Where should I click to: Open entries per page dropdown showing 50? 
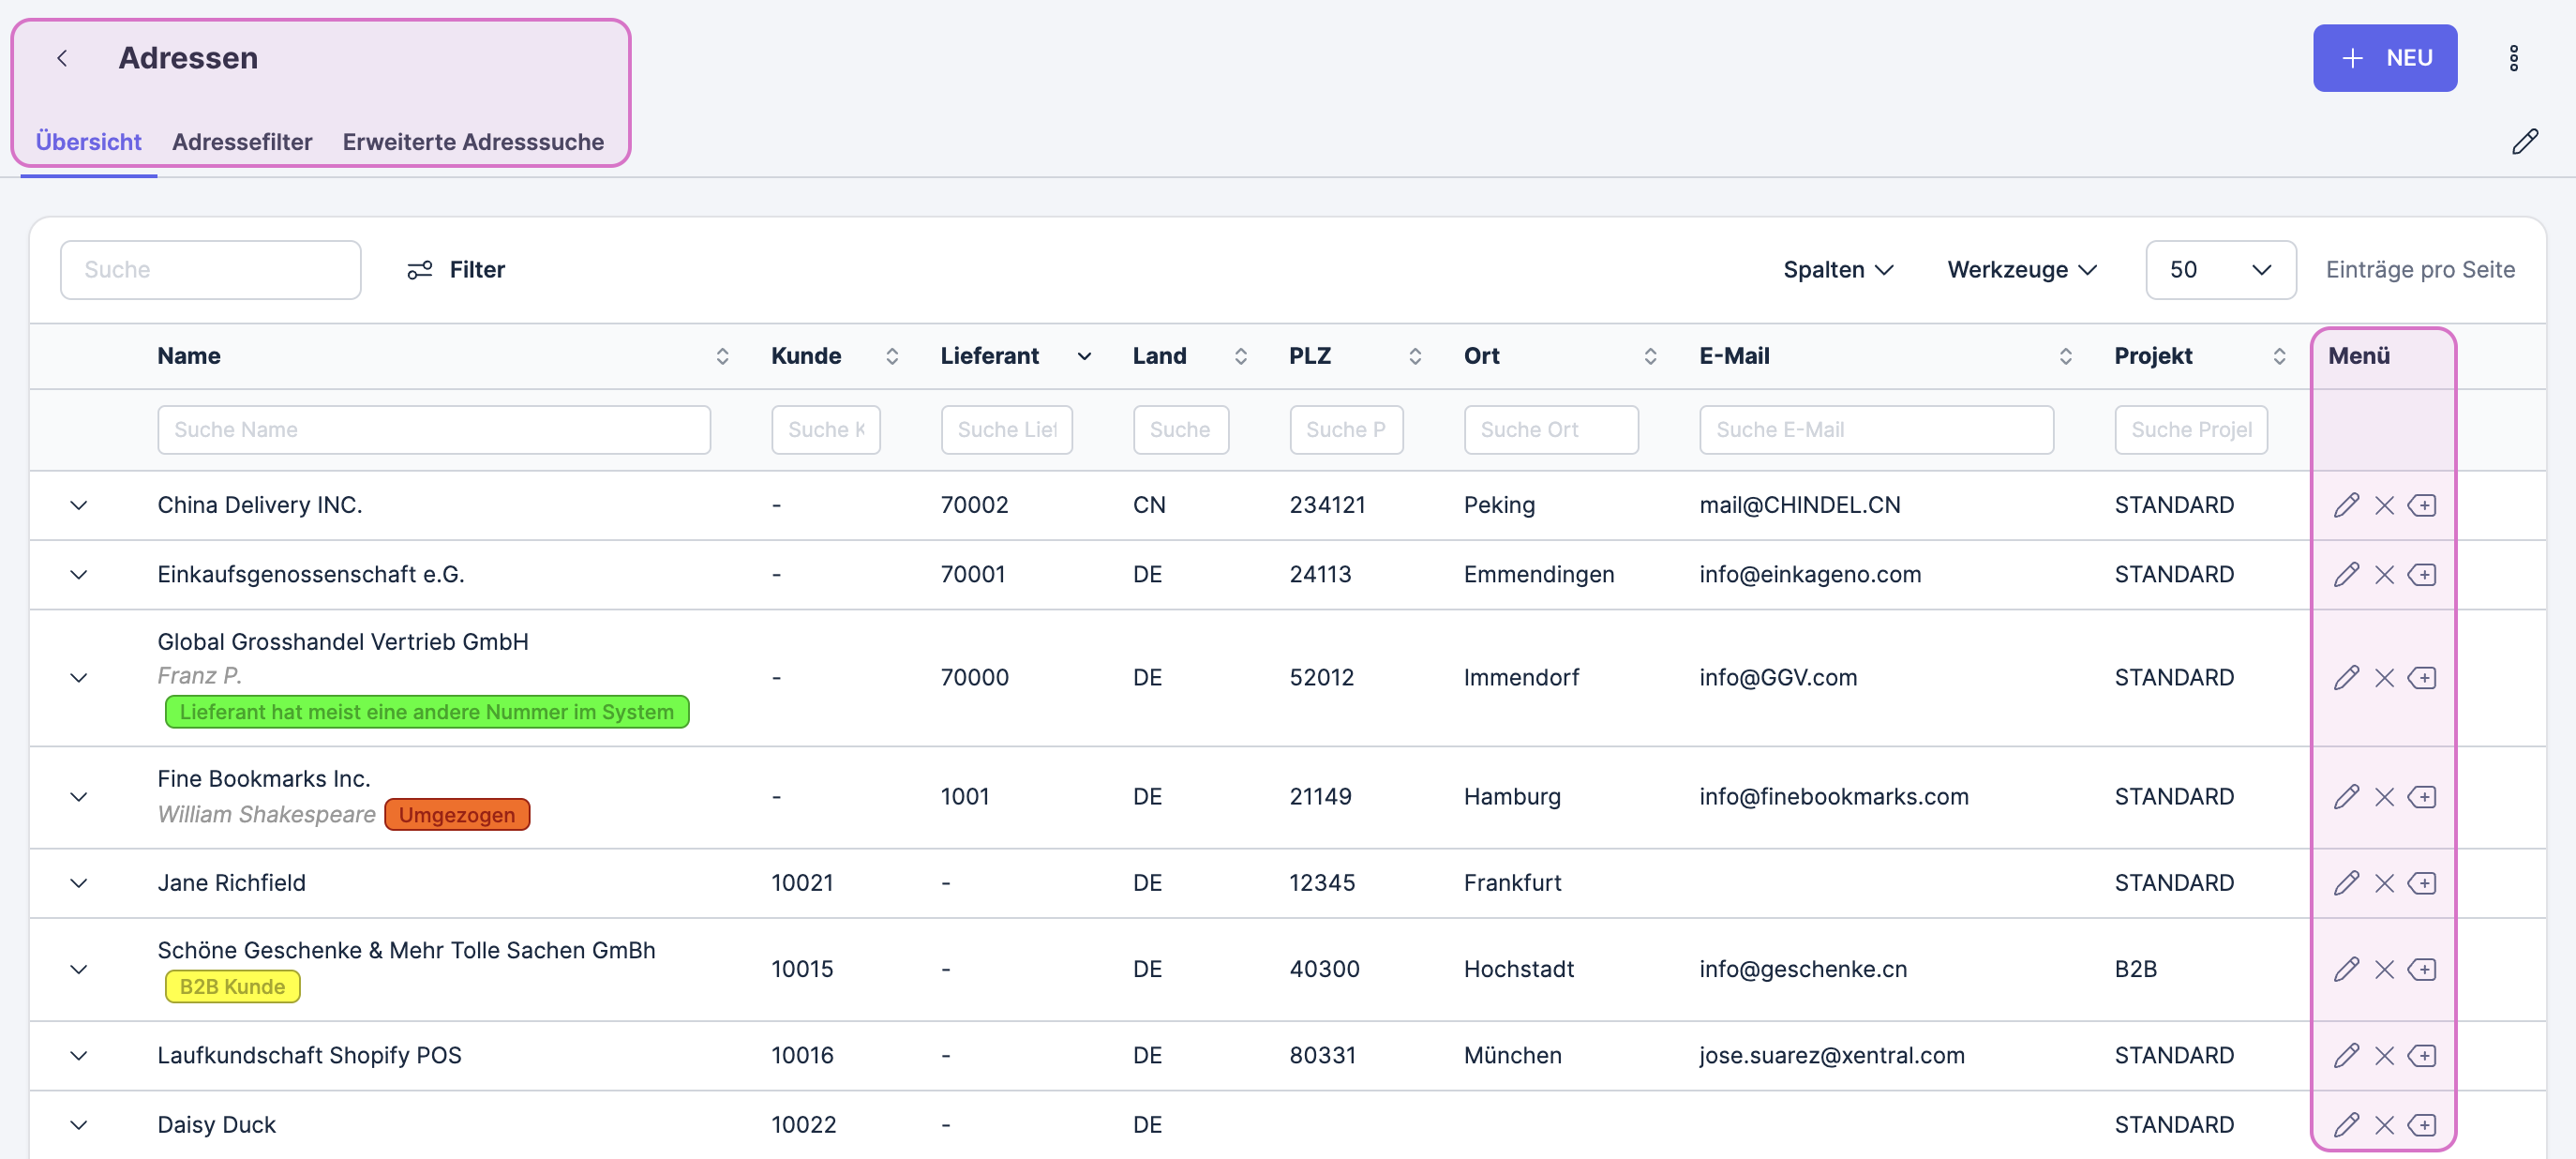tap(2219, 270)
